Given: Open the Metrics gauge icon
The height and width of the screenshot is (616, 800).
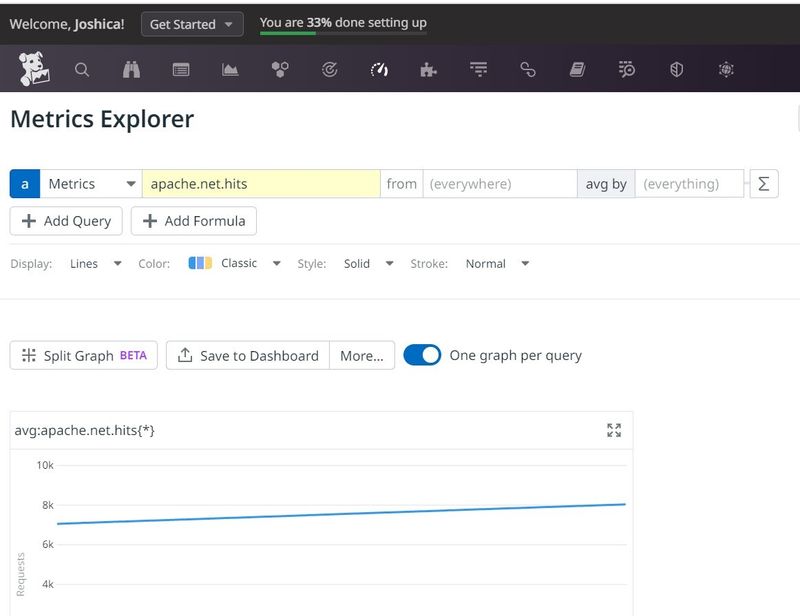Looking at the screenshot, I should click(x=379, y=69).
